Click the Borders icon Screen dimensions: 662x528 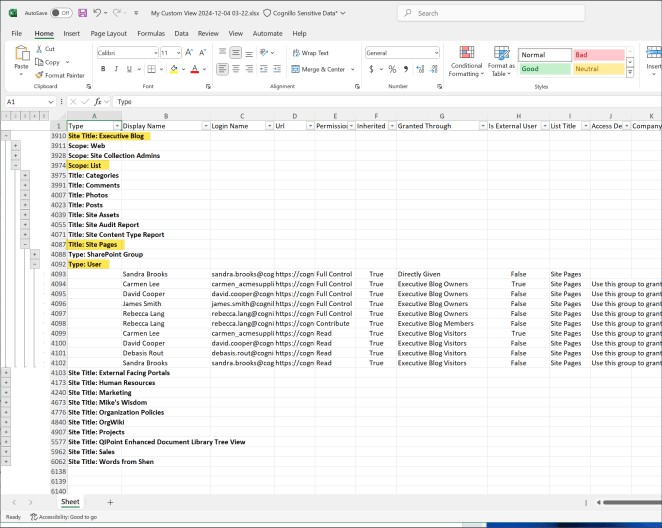point(152,69)
